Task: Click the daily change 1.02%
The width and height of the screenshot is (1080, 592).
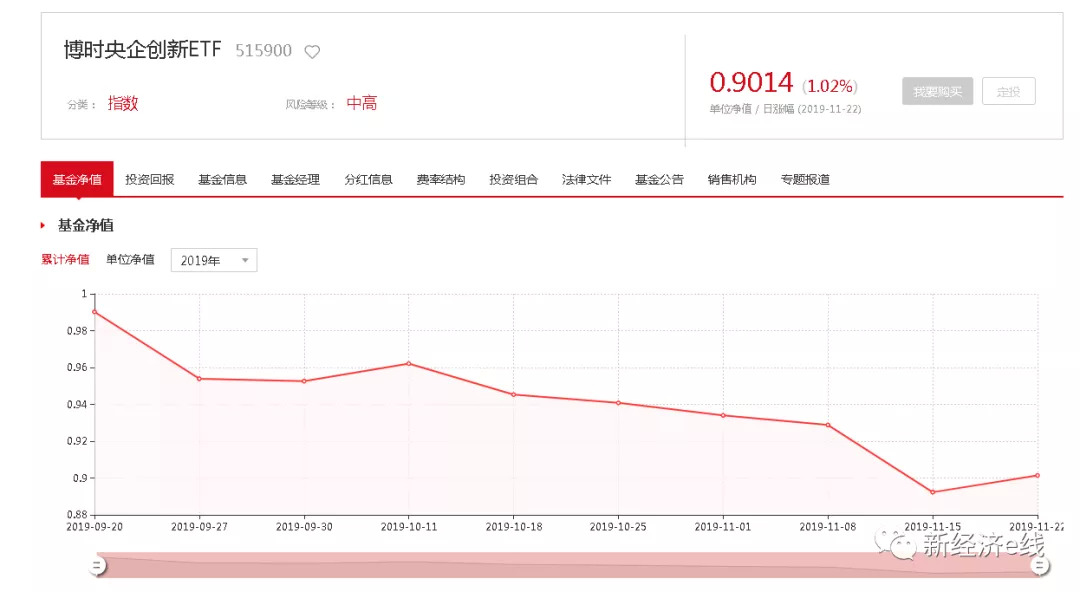Action: click(x=830, y=86)
